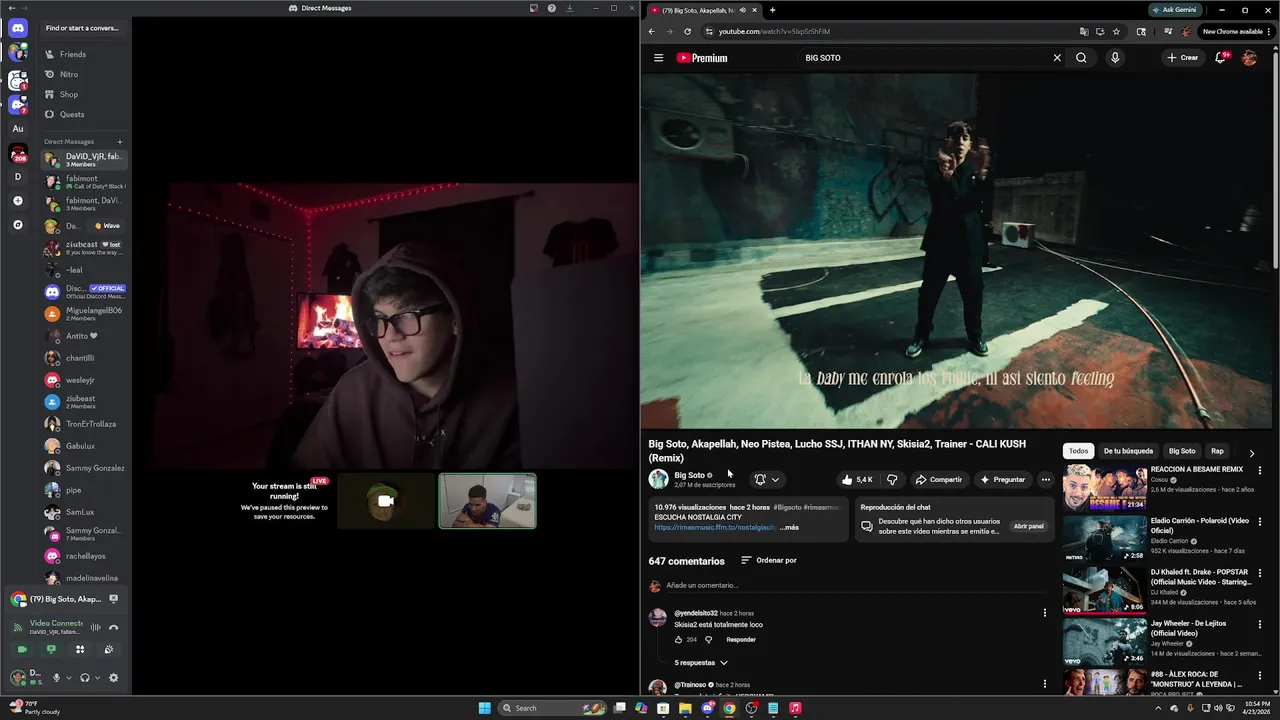Open more actions three-dot menu under video

(x=1046, y=479)
